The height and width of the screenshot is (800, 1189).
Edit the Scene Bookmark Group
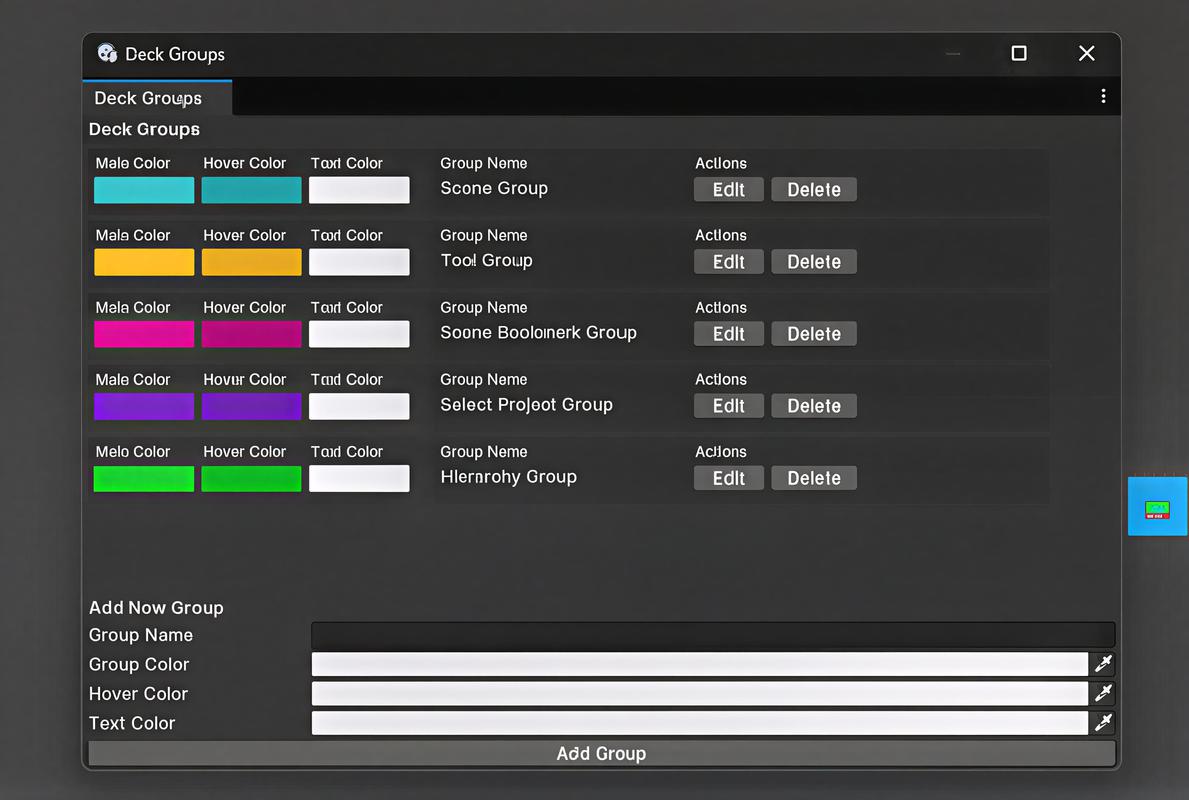728,333
